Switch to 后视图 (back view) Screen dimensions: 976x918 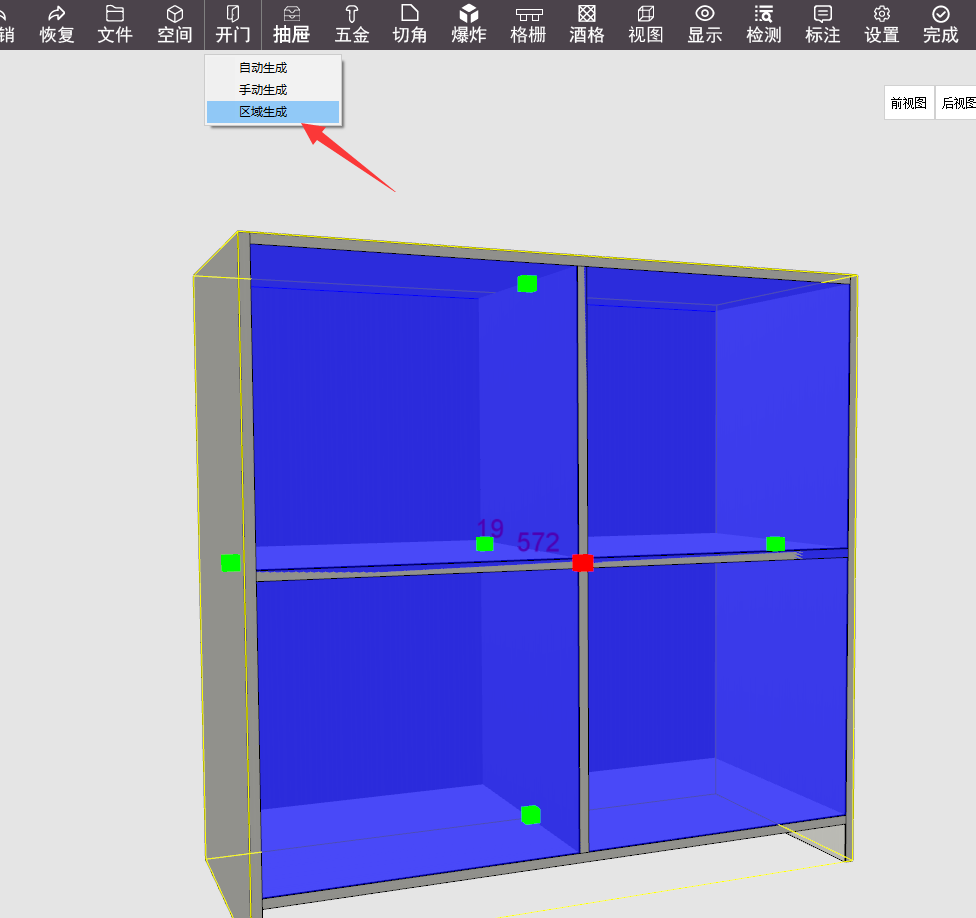pos(956,103)
